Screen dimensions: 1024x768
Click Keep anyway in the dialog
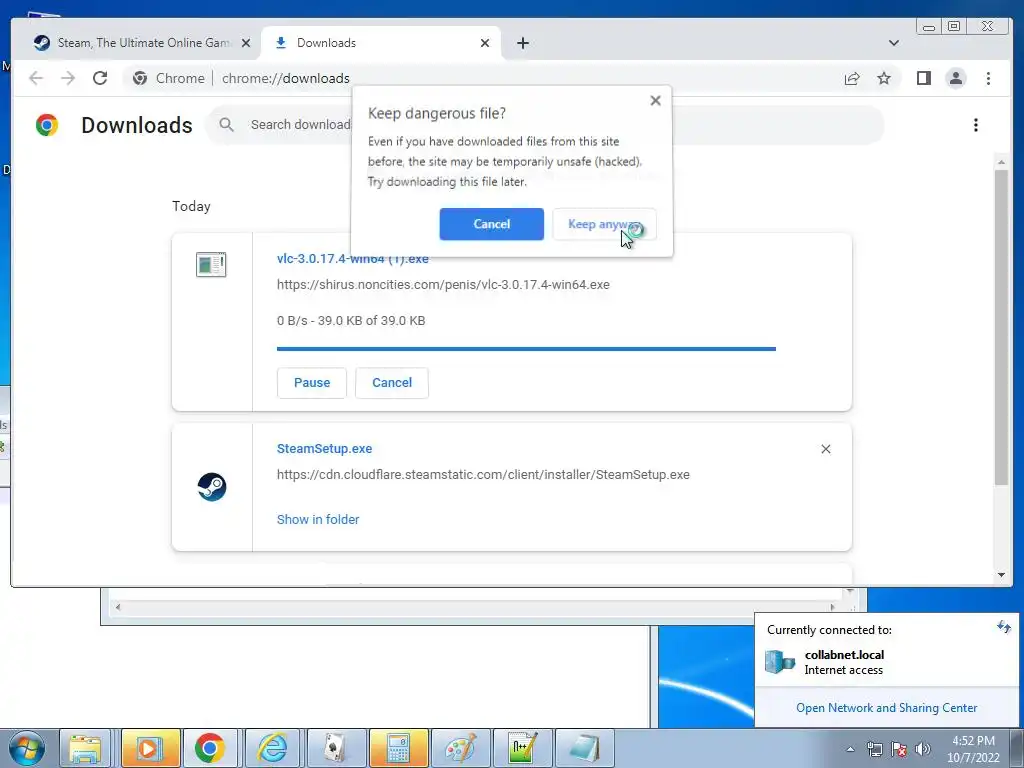coord(604,224)
